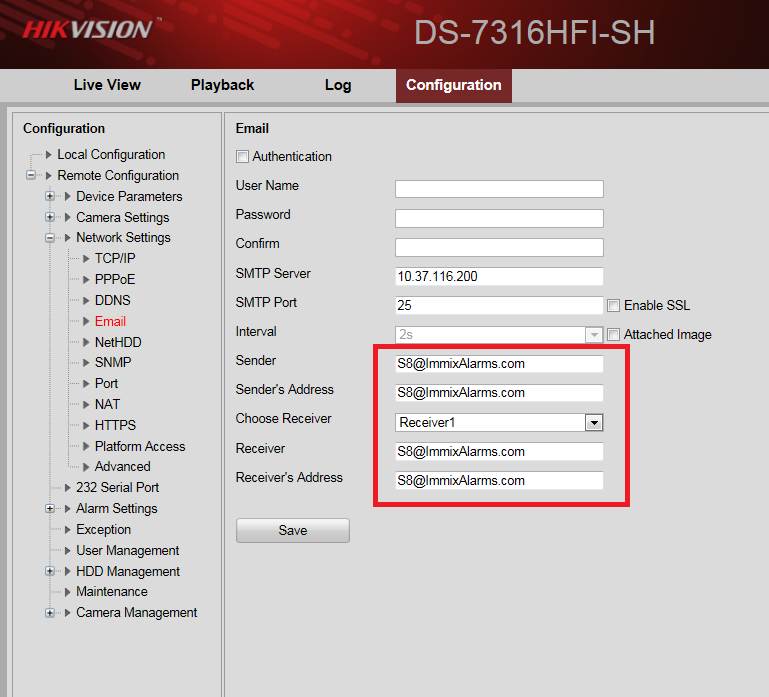The image size is (769, 697).
Task: Edit the Receiver's Address field
Action: pos(499,480)
